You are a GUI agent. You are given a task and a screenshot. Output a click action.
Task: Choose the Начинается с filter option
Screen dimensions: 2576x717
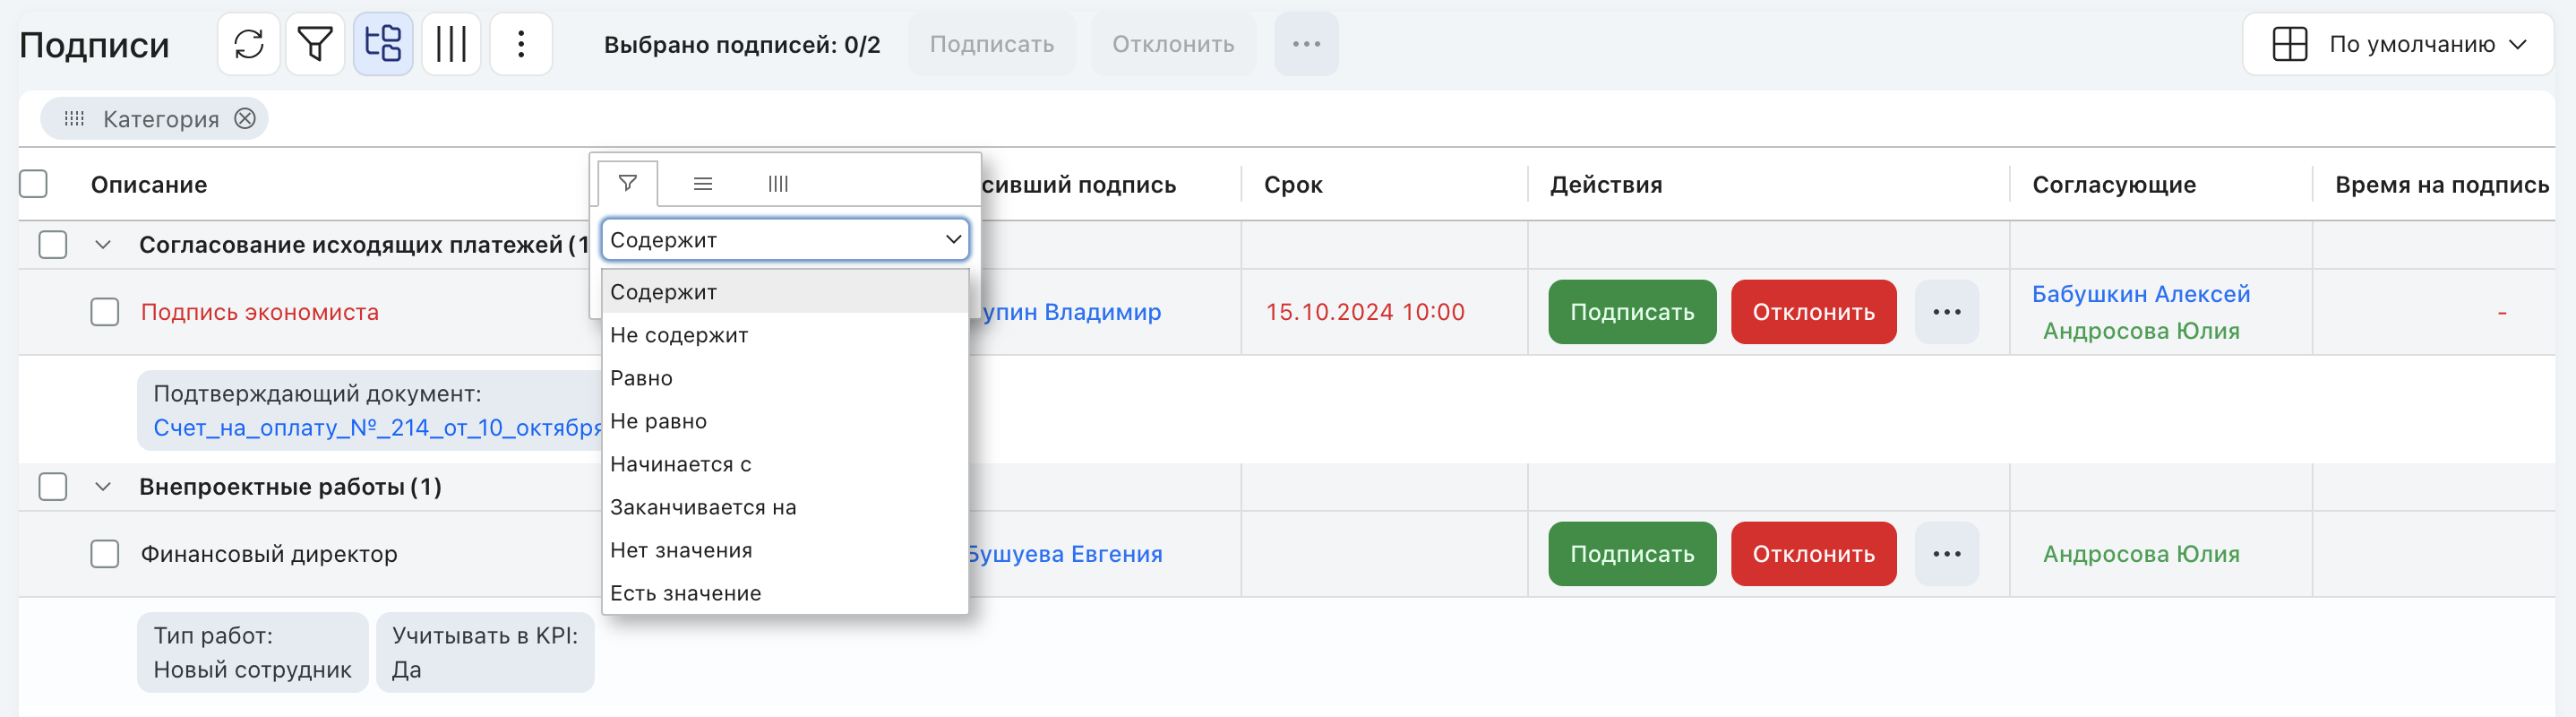pos(785,464)
